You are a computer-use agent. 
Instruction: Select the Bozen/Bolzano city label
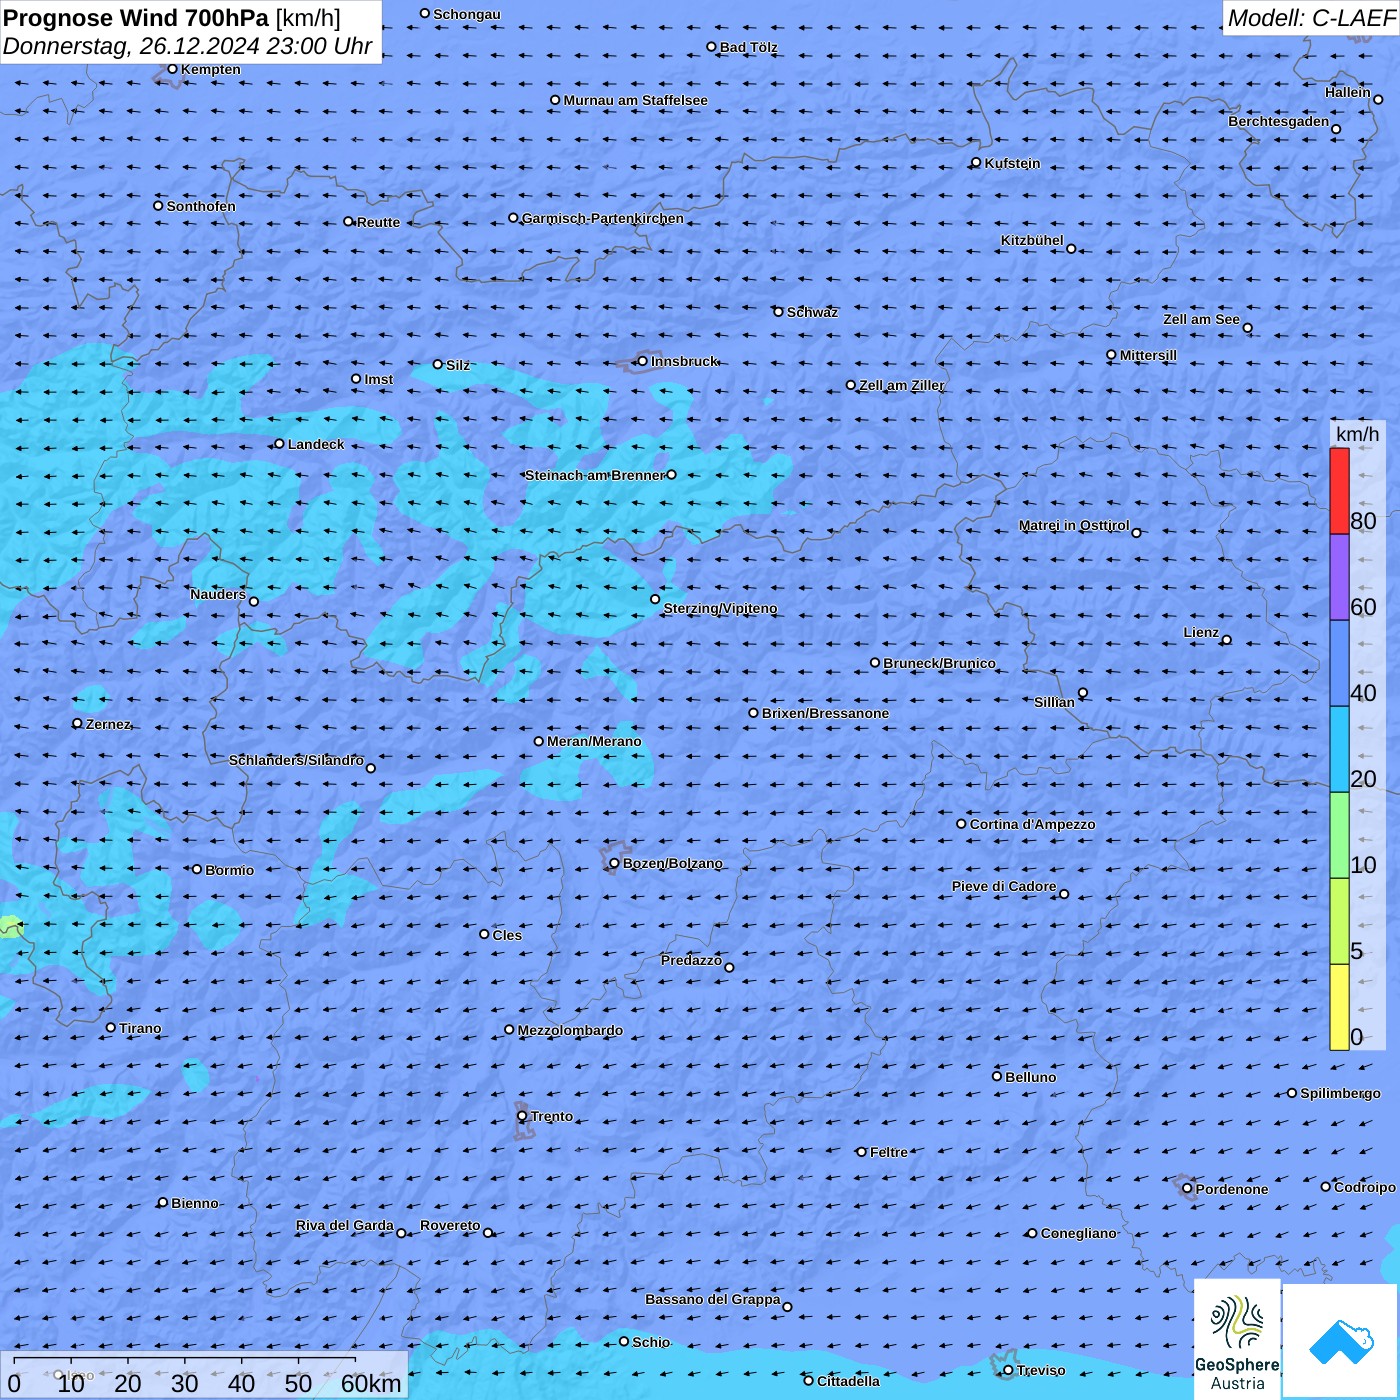click(x=672, y=863)
